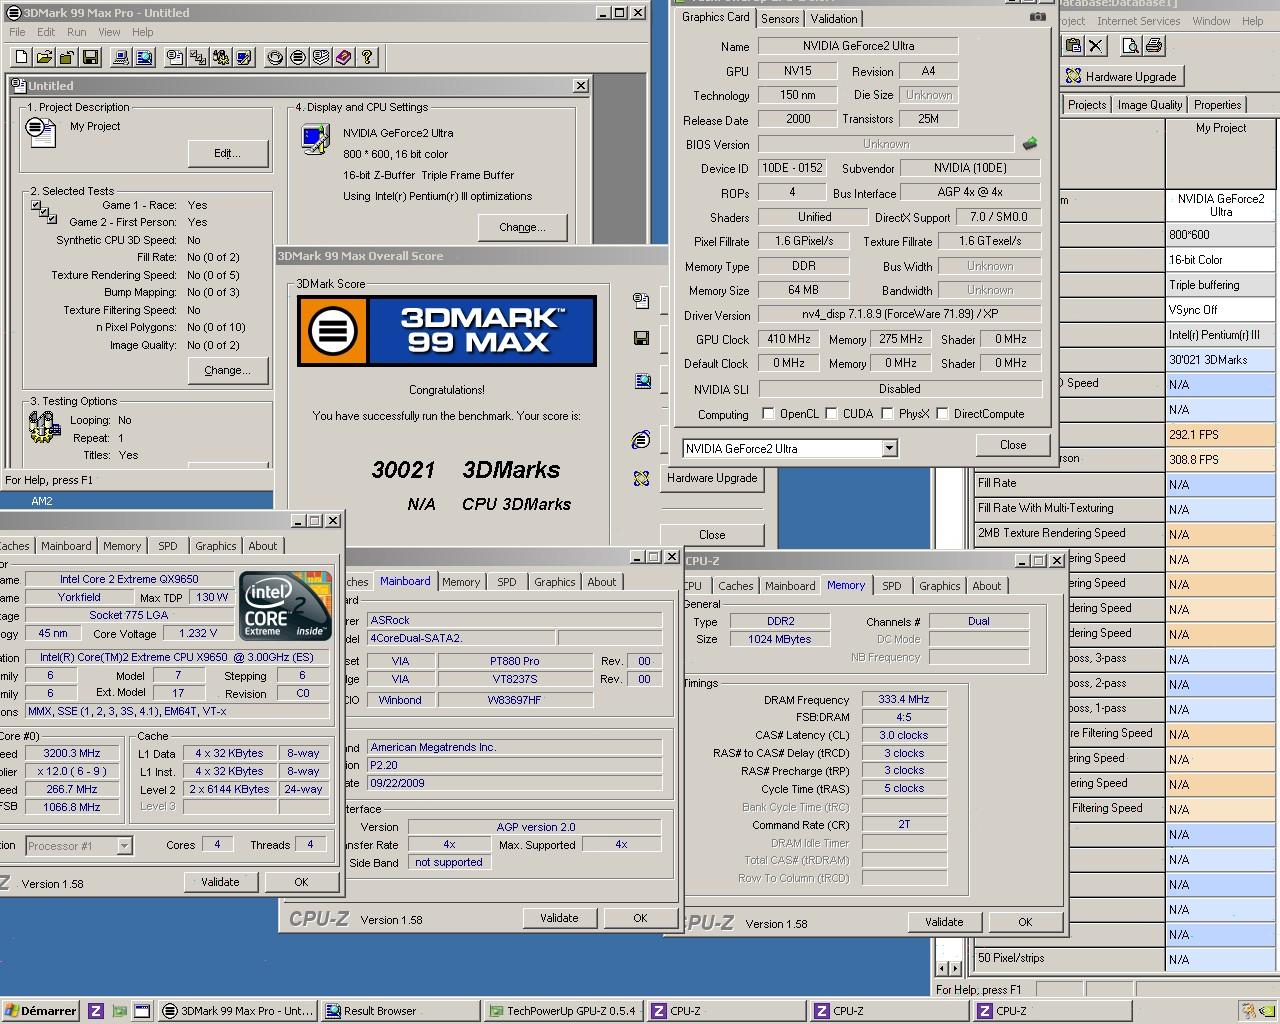Click the floppy save icon in score dialog
Viewport: 1280px width, 1024px height.
click(x=642, y=338)
